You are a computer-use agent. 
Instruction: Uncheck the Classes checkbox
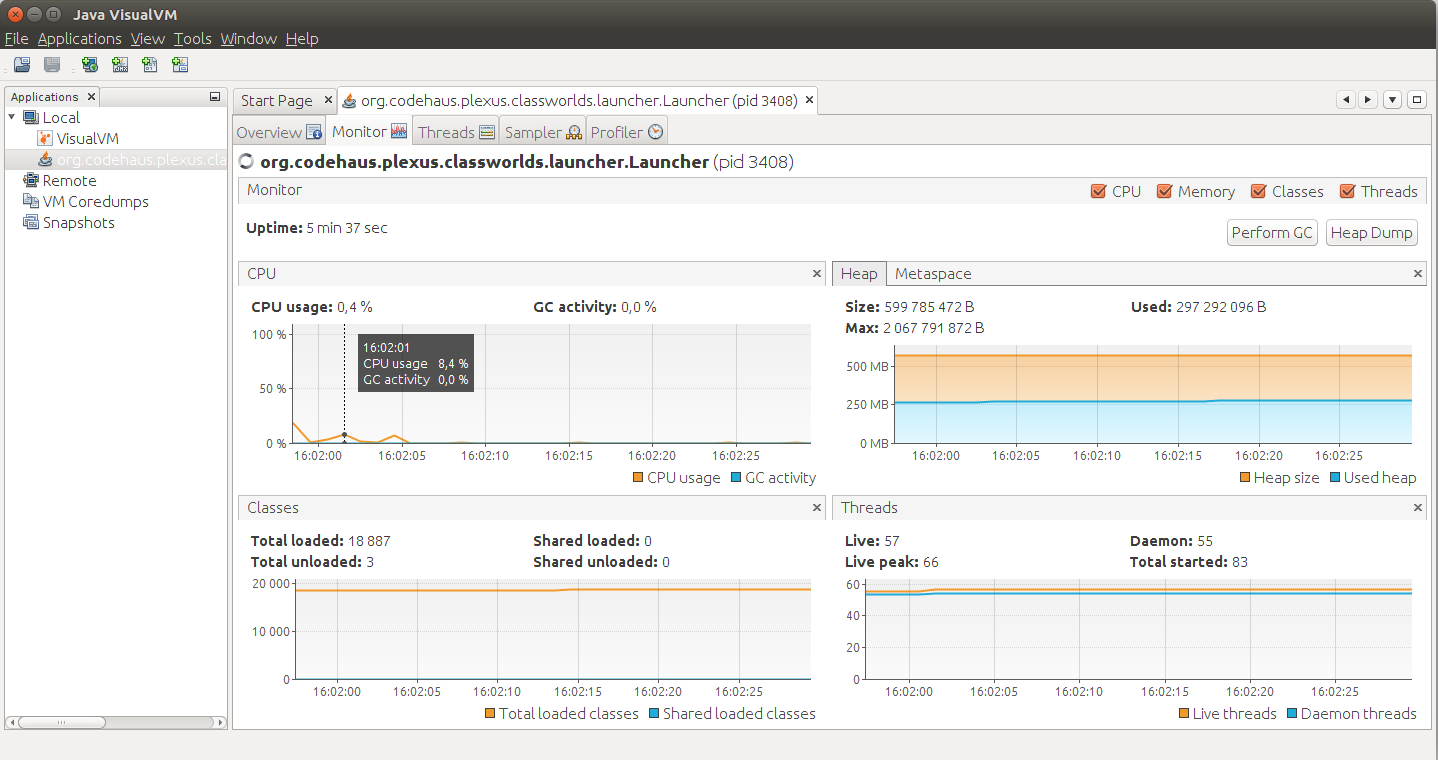click(x=1258, y=192)
